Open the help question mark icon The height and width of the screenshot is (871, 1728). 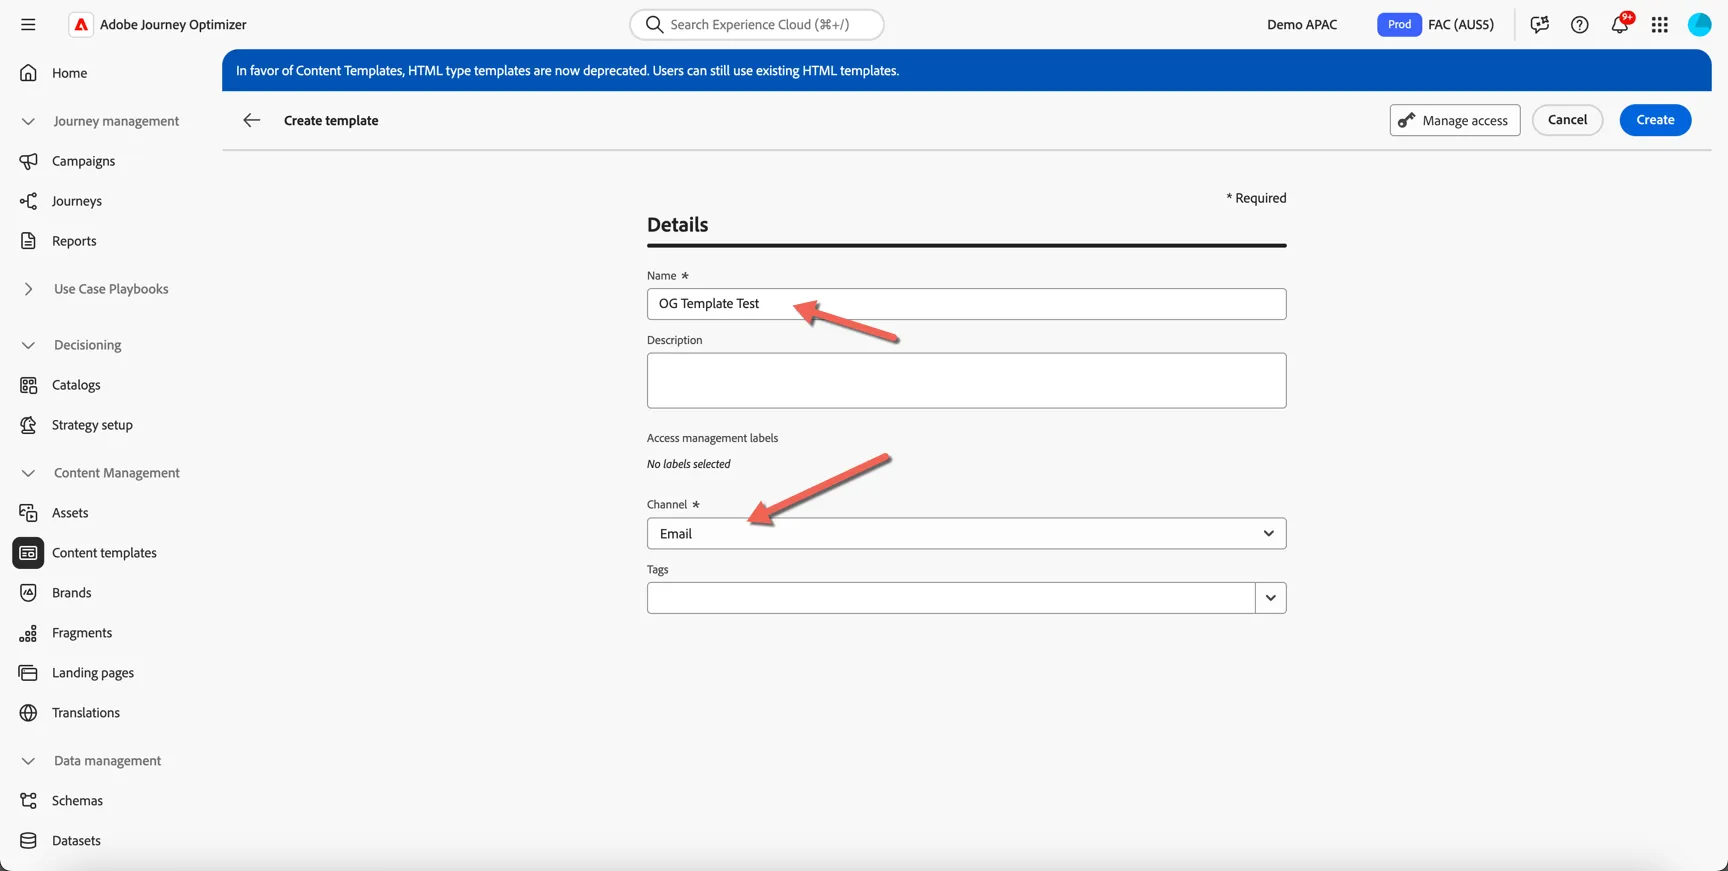click(1580, 24)
